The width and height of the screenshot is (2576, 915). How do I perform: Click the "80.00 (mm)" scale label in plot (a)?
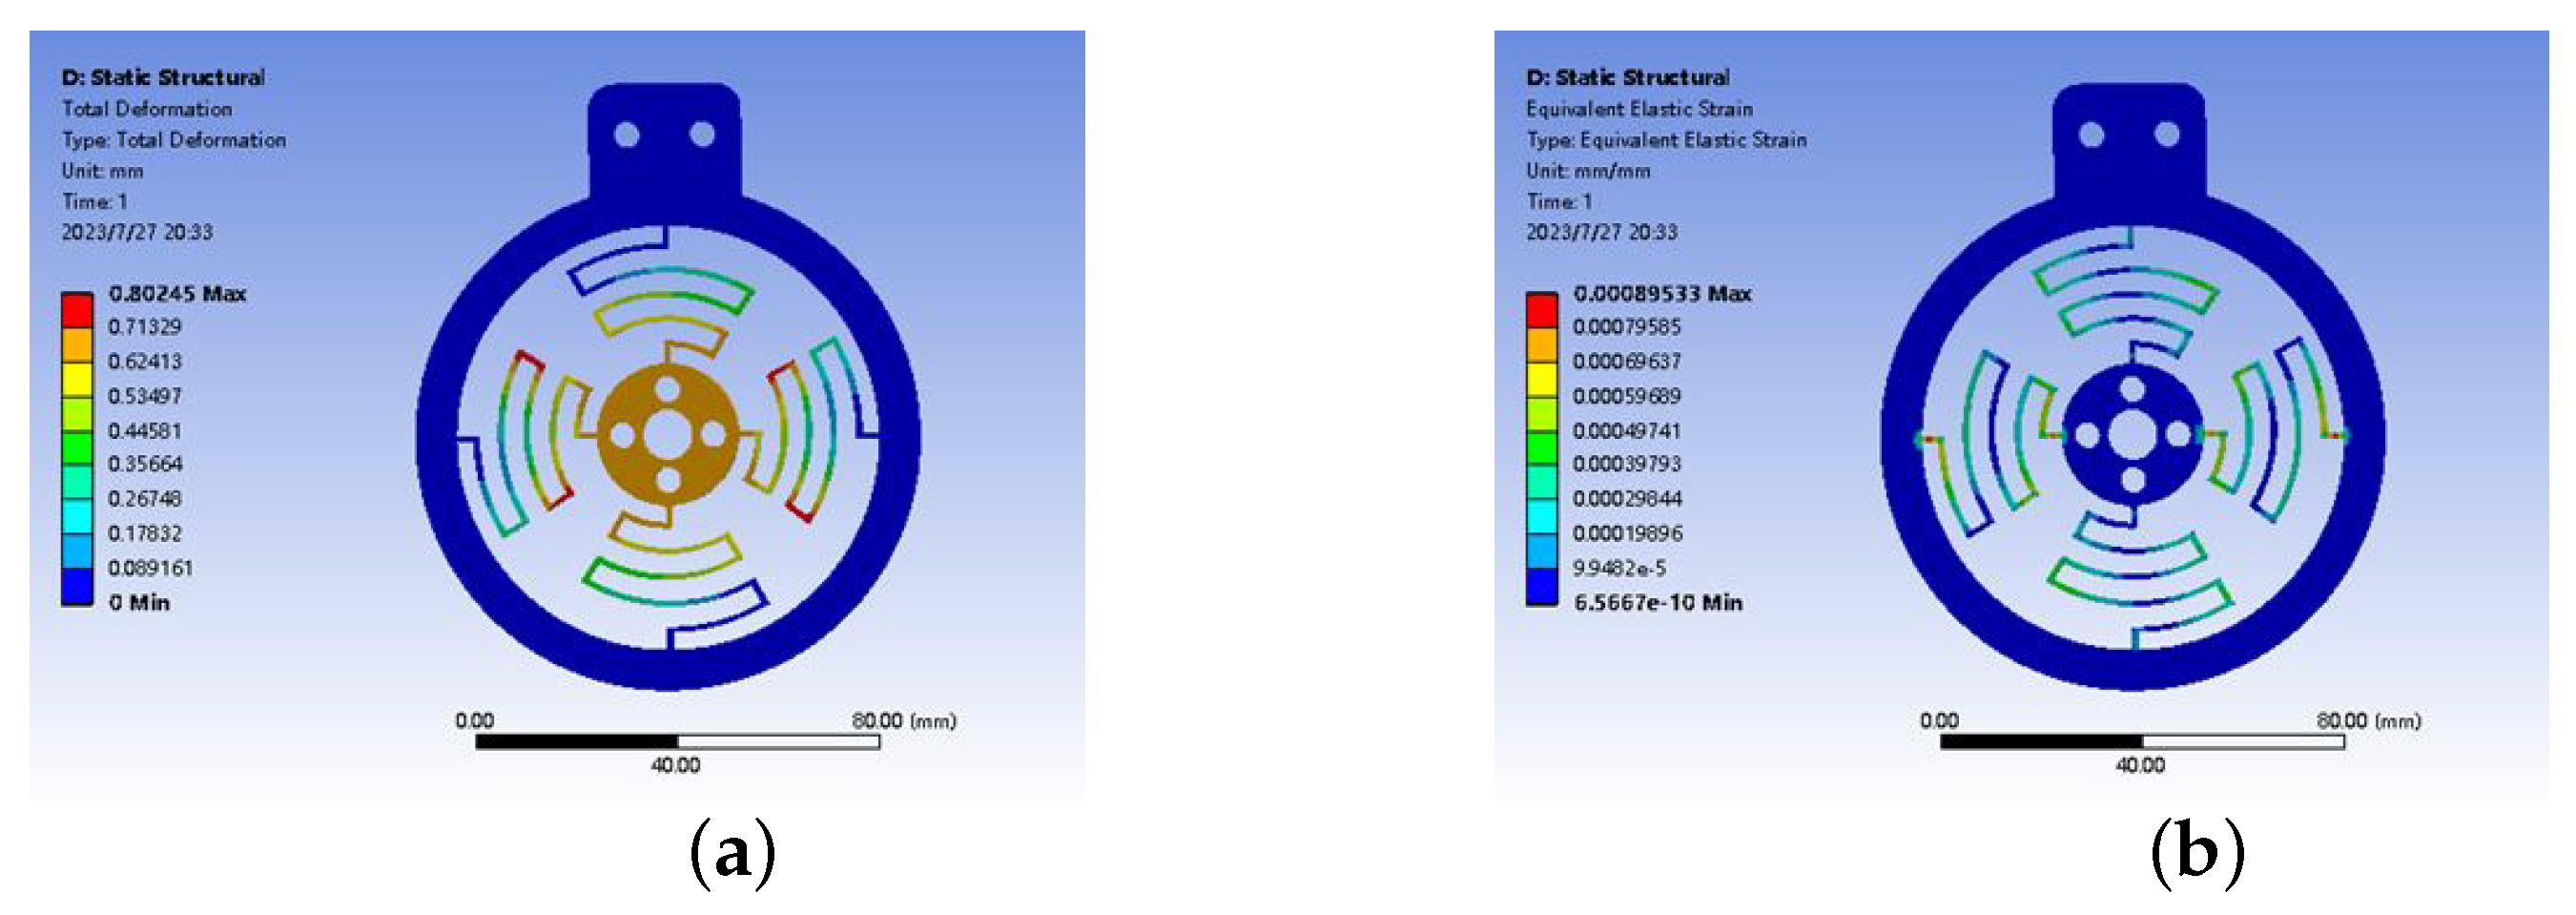coord(904,721)
